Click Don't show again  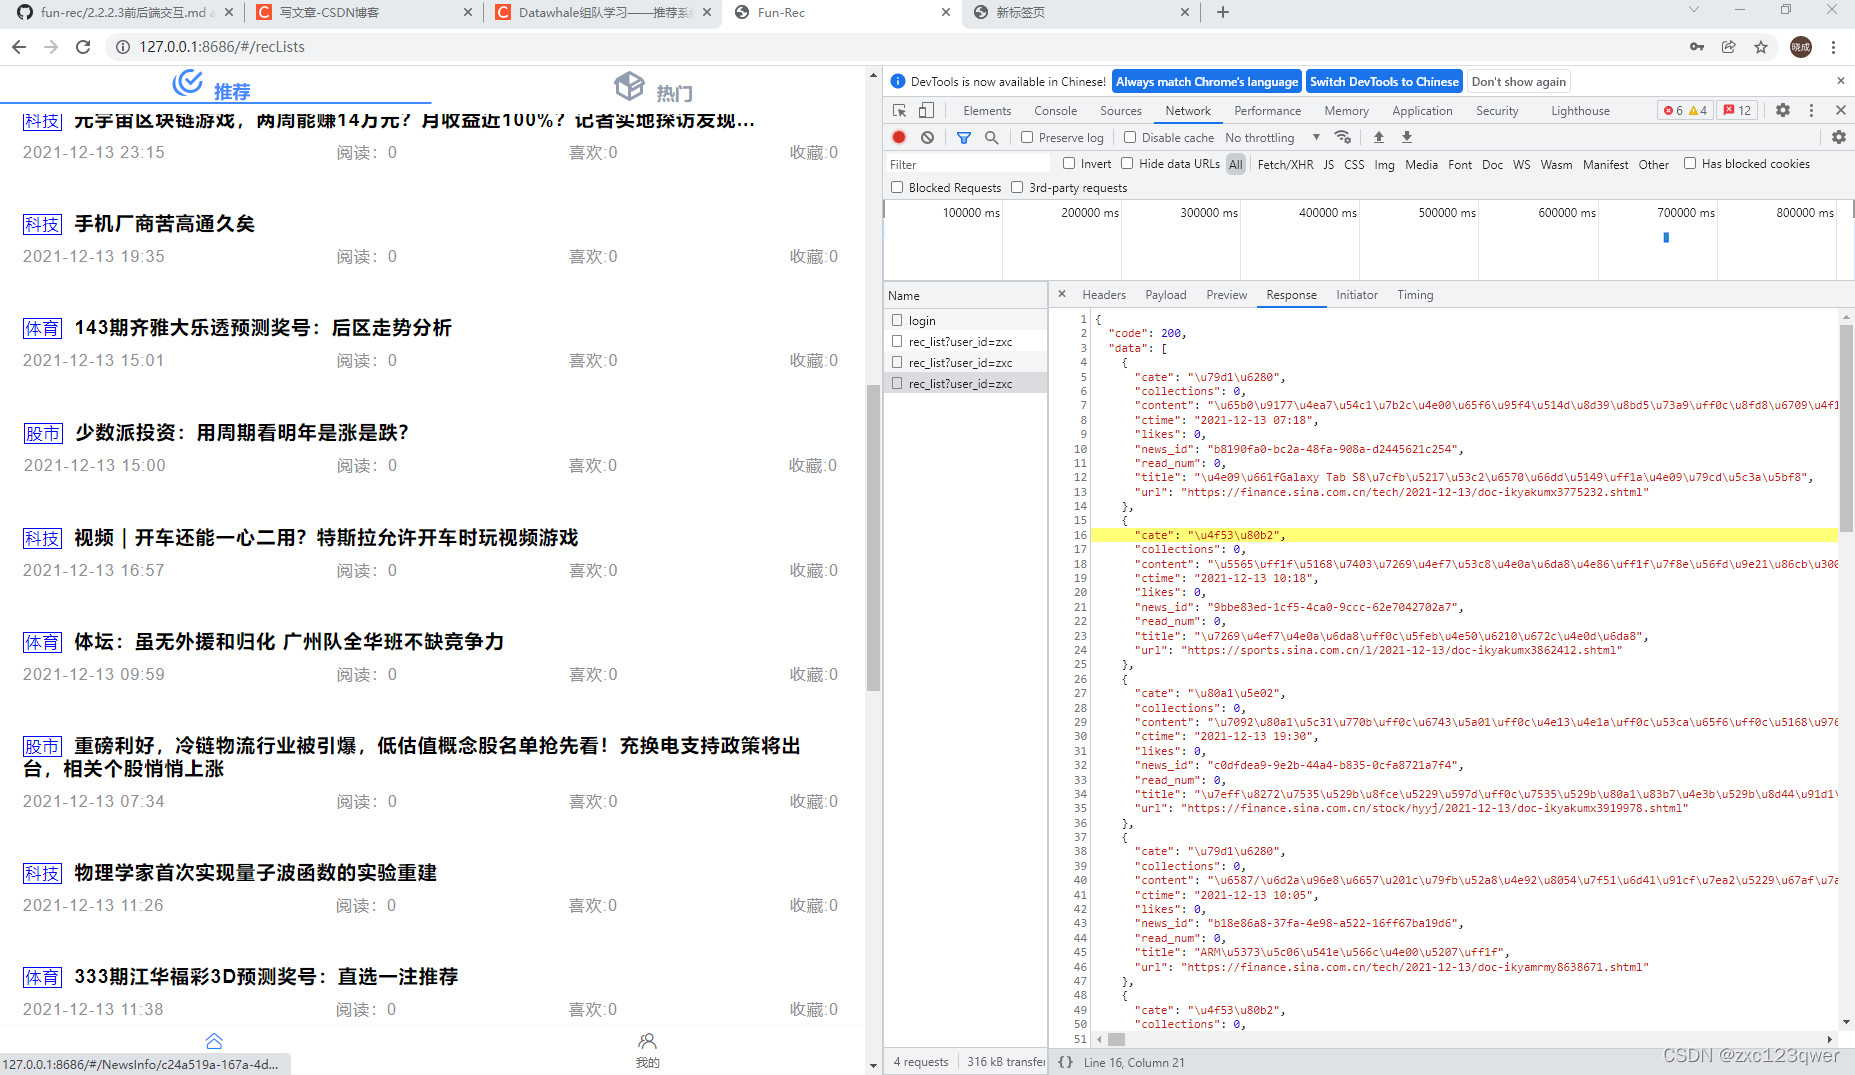tap(1518, 81)
